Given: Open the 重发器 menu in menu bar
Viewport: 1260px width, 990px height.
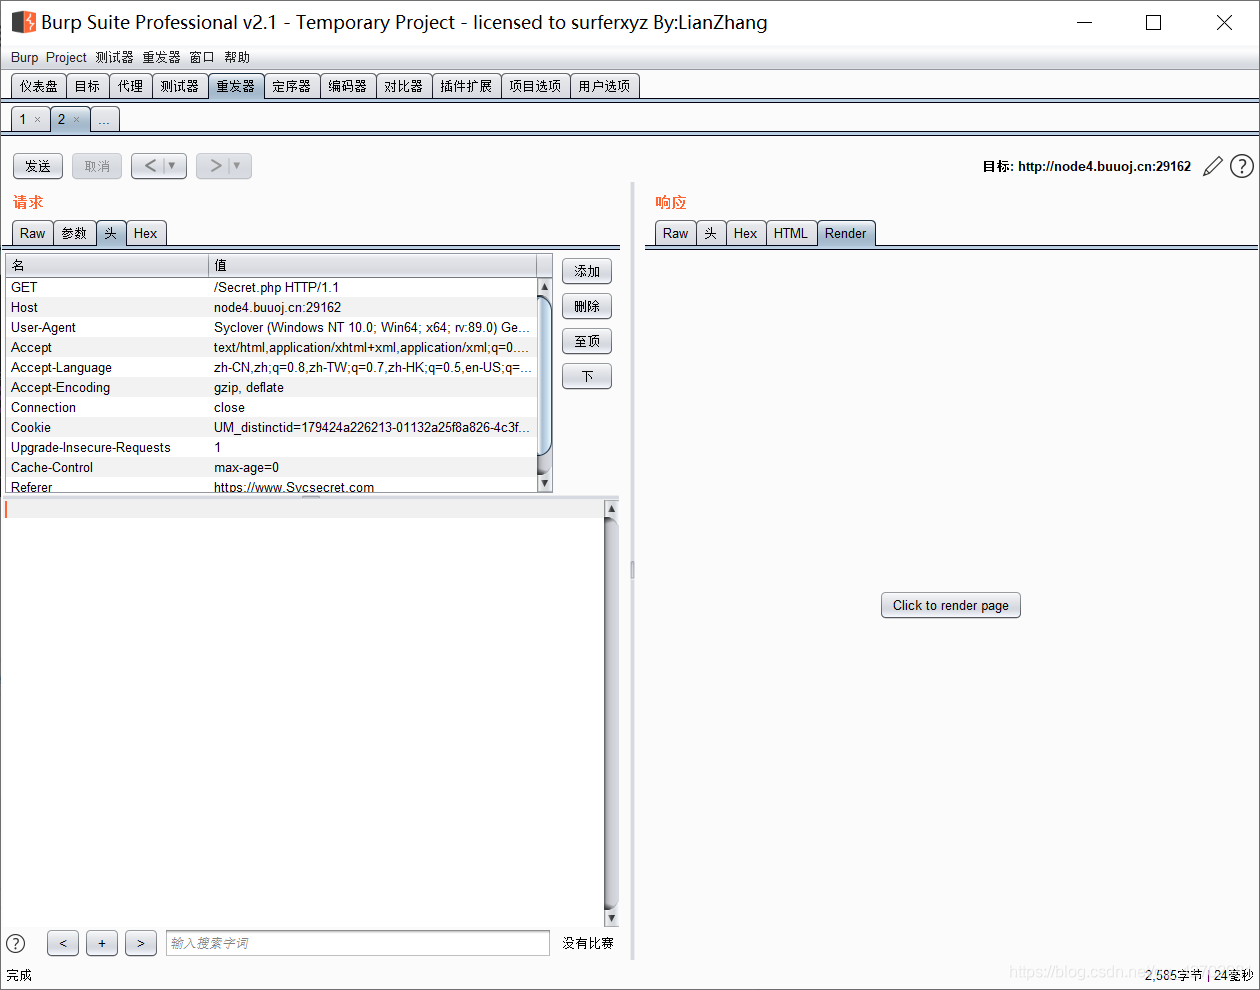Looking at the screenshot, I should coord(161,57).
